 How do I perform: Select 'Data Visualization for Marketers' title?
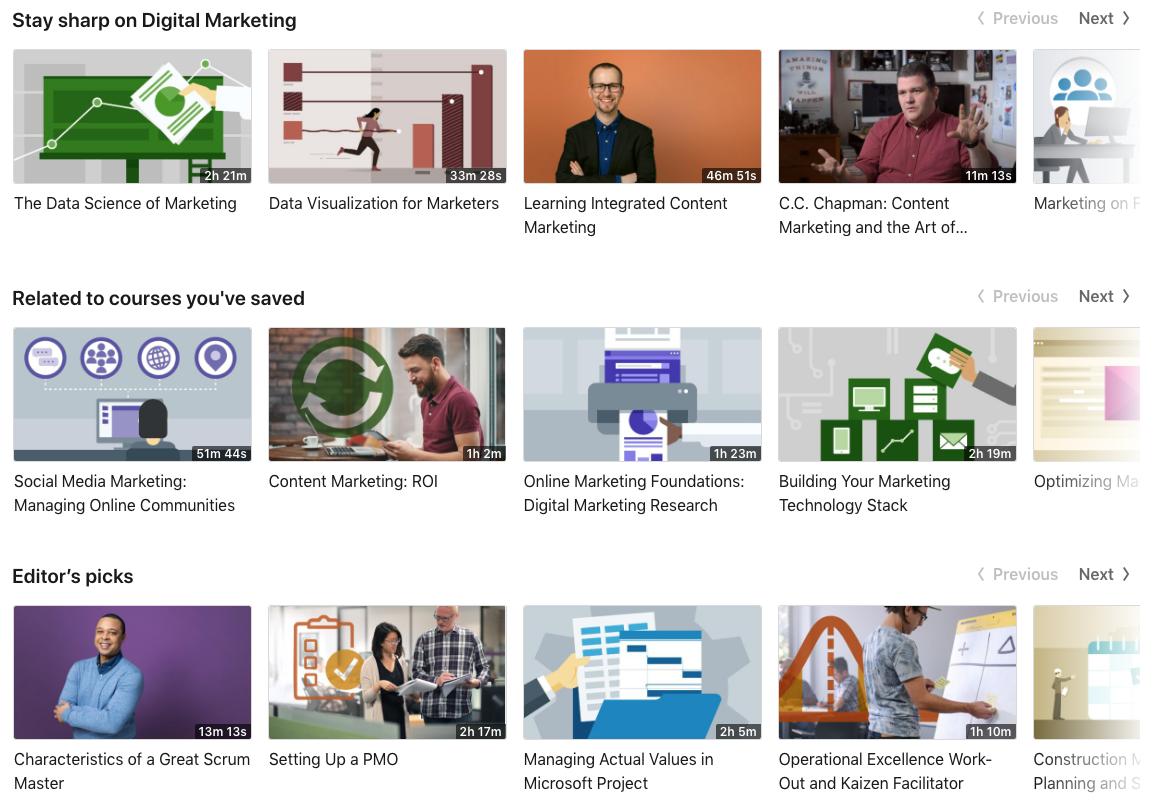[384, 203]
